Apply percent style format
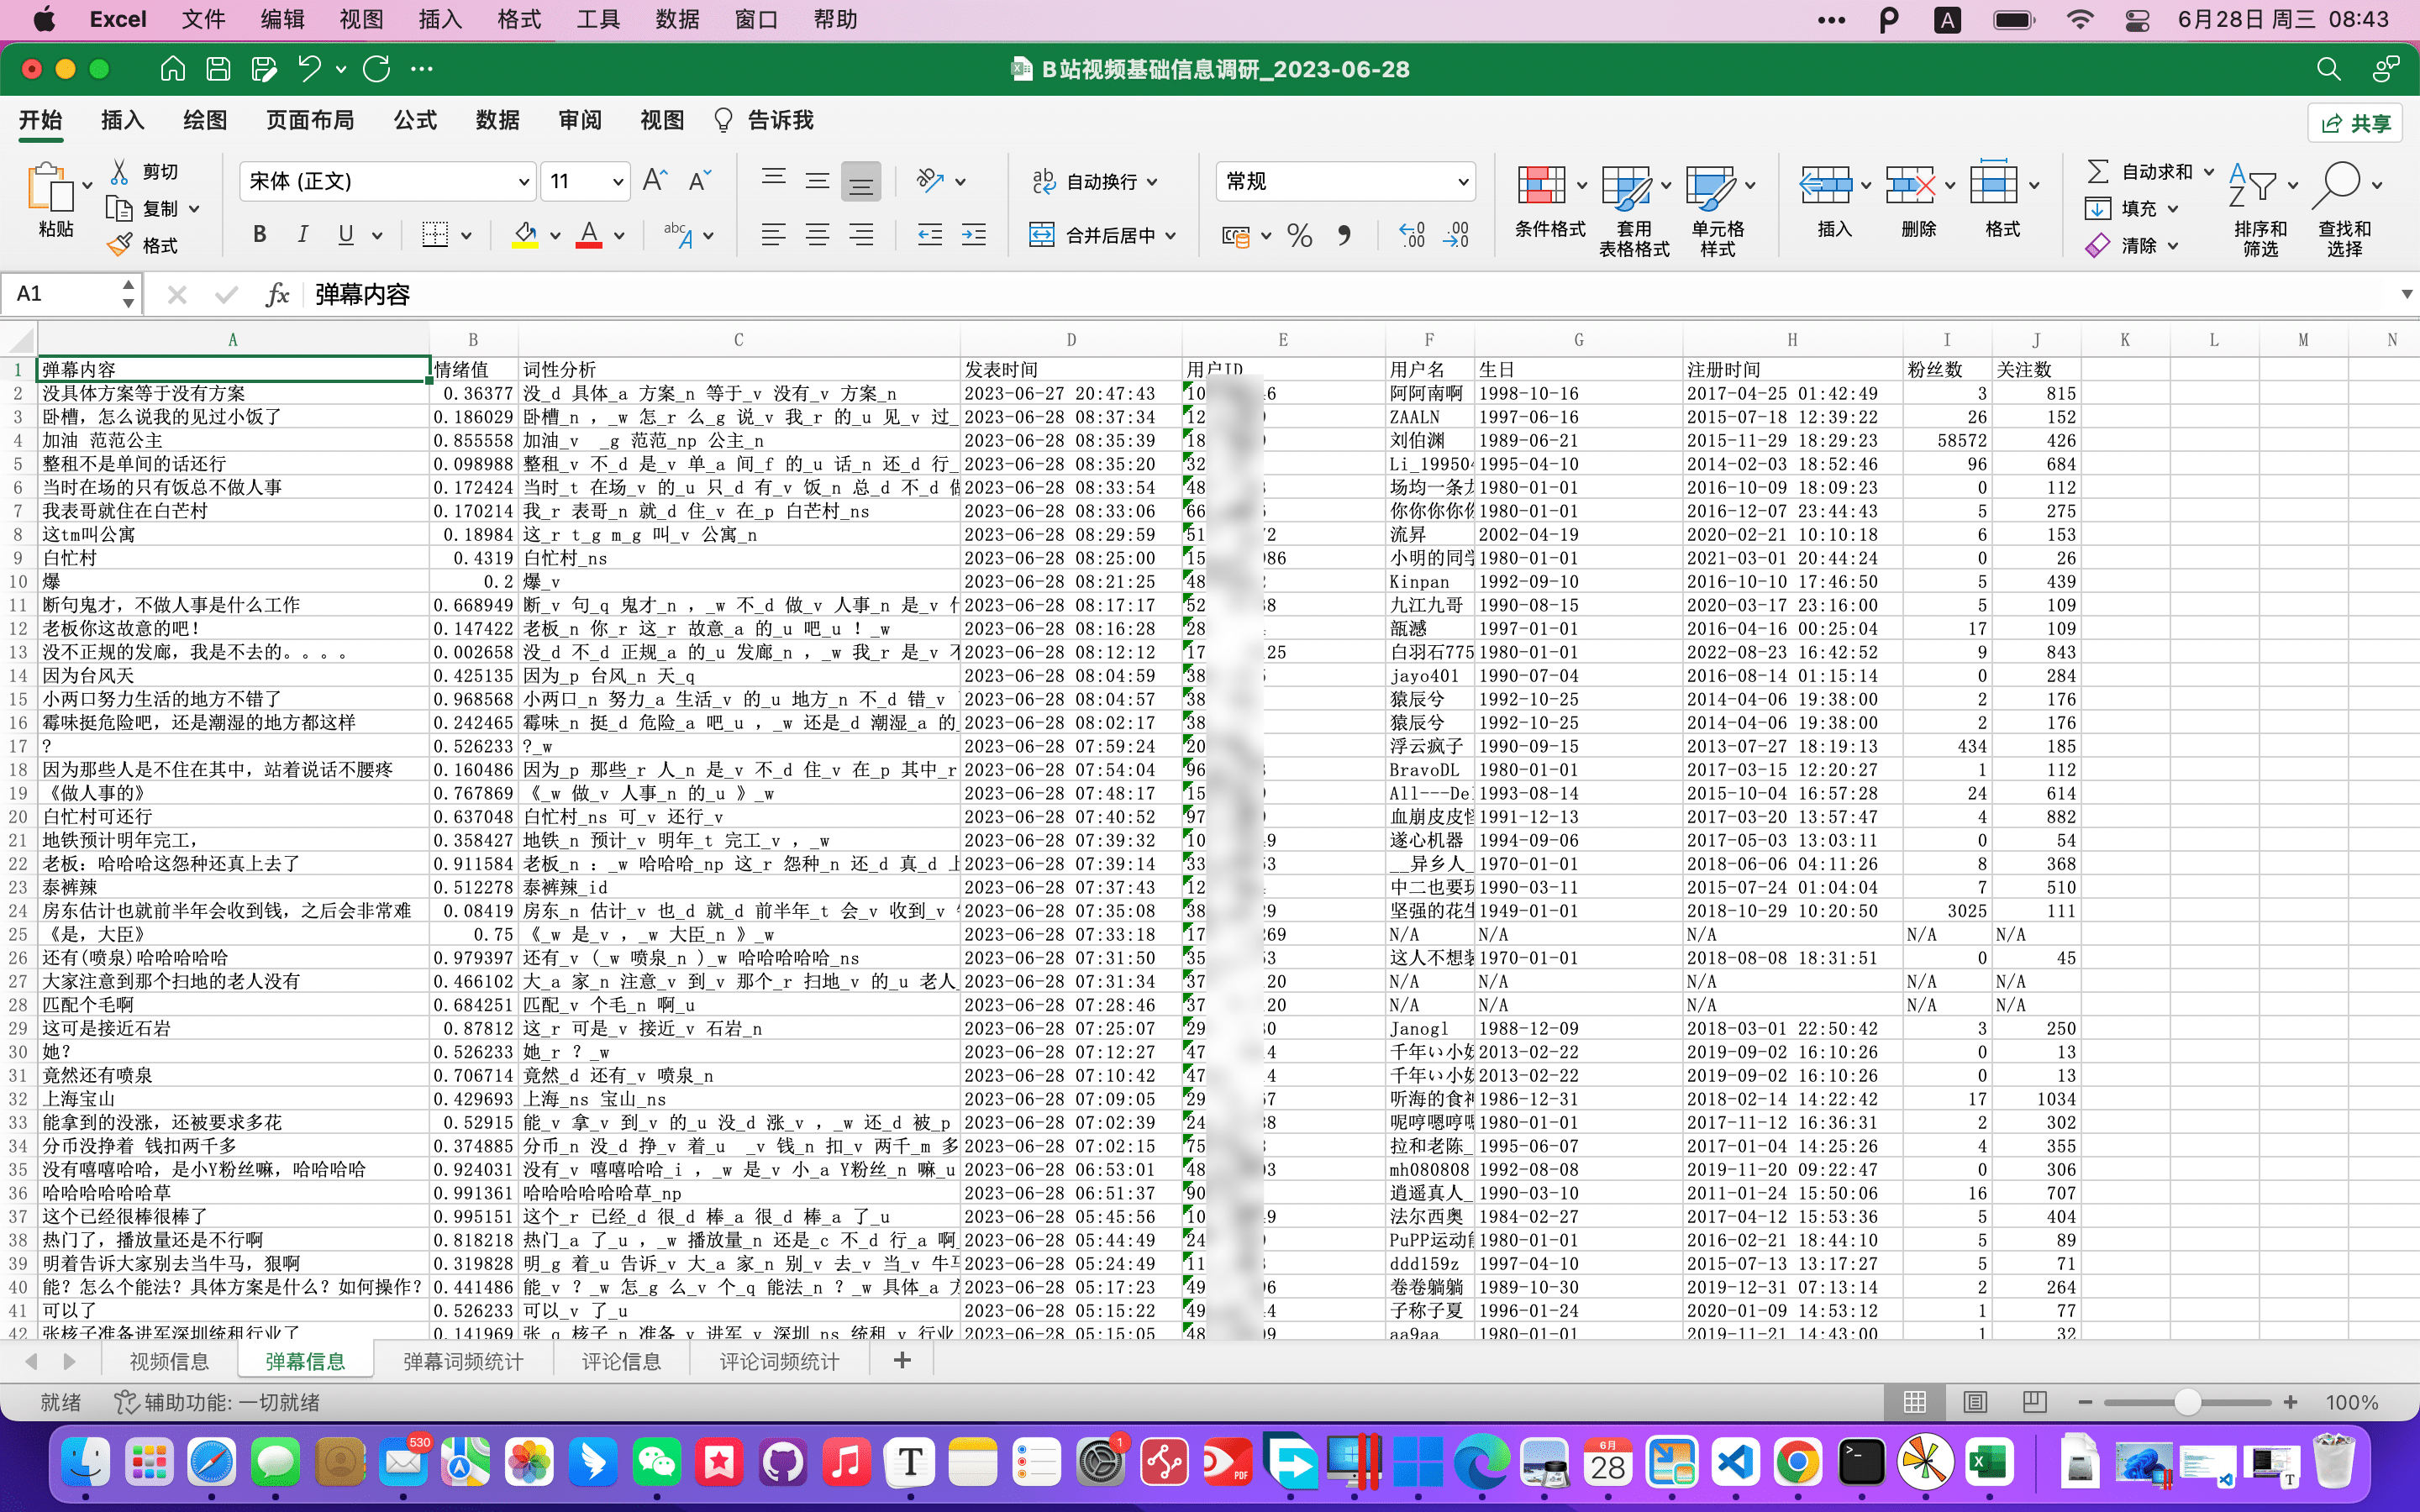 pos(1300,236)
